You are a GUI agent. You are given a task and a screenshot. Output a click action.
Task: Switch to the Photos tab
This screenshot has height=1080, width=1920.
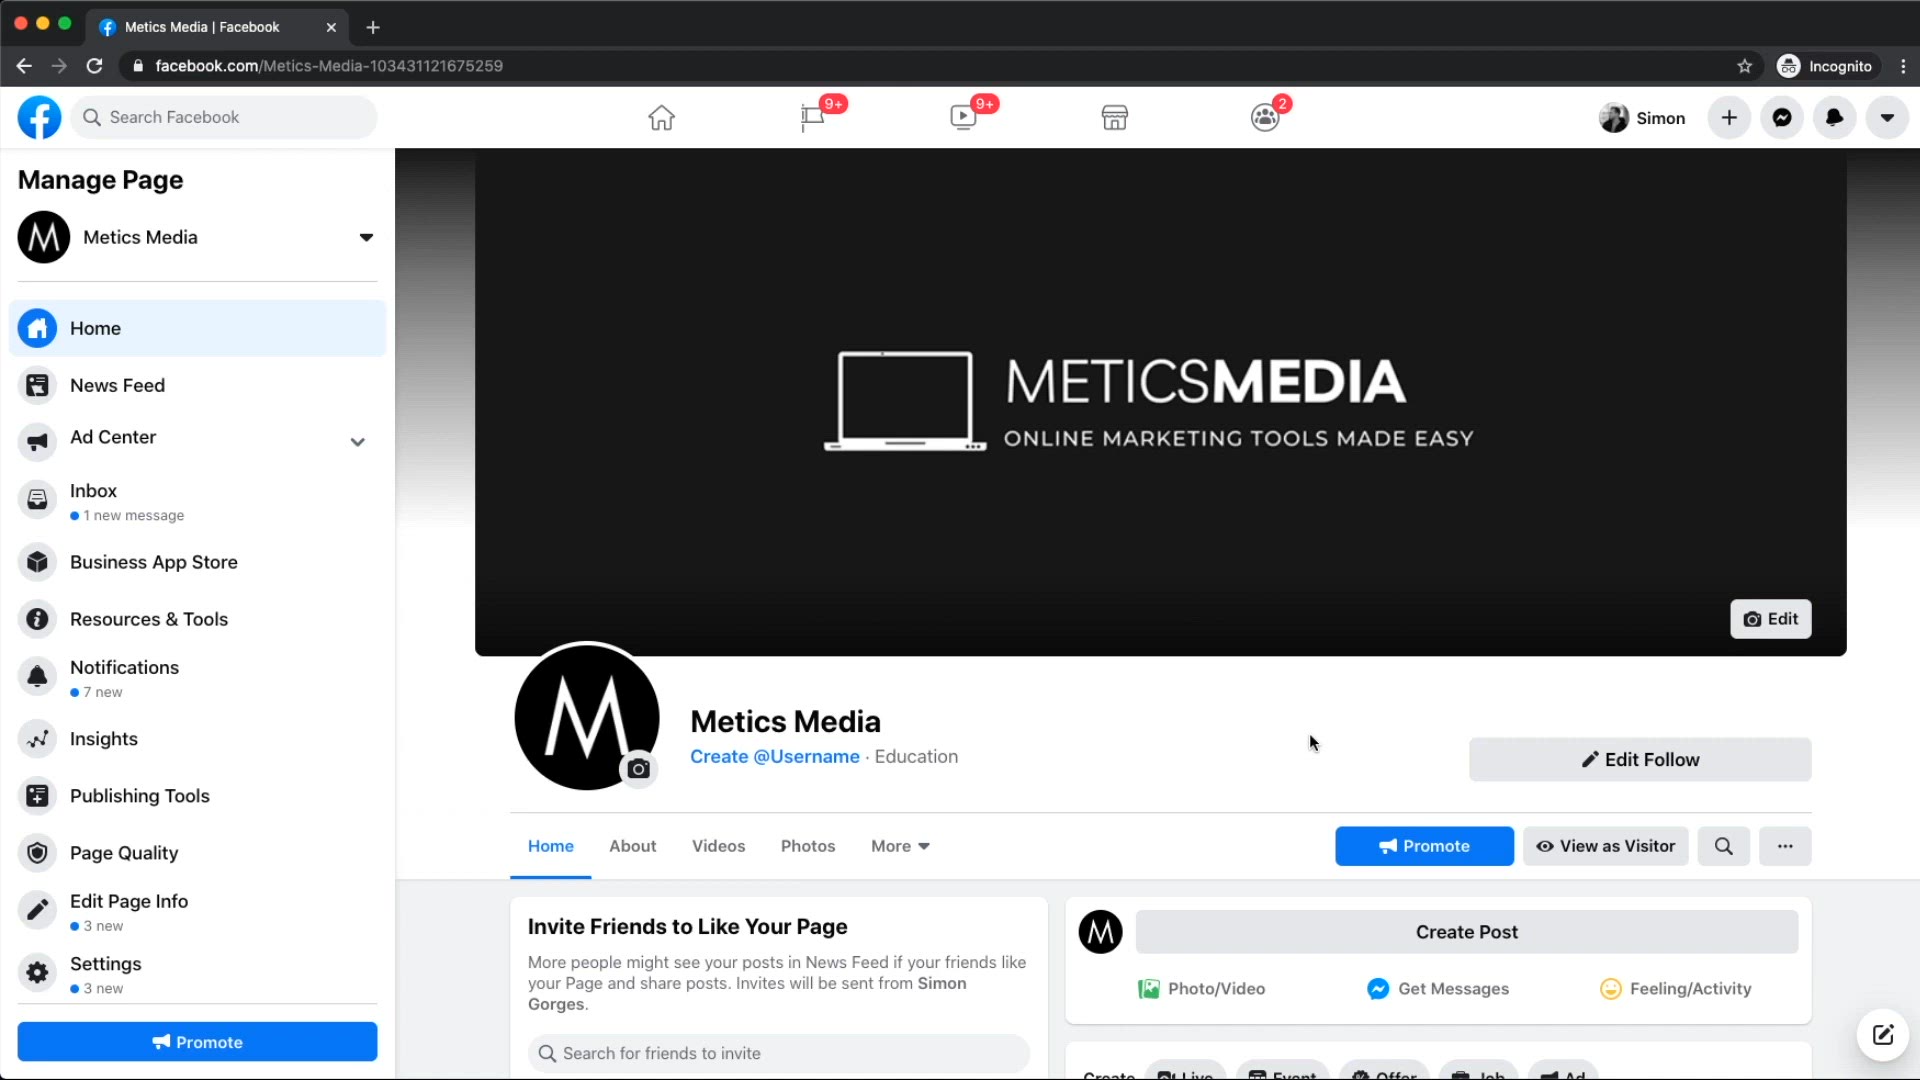click(808, 846)
